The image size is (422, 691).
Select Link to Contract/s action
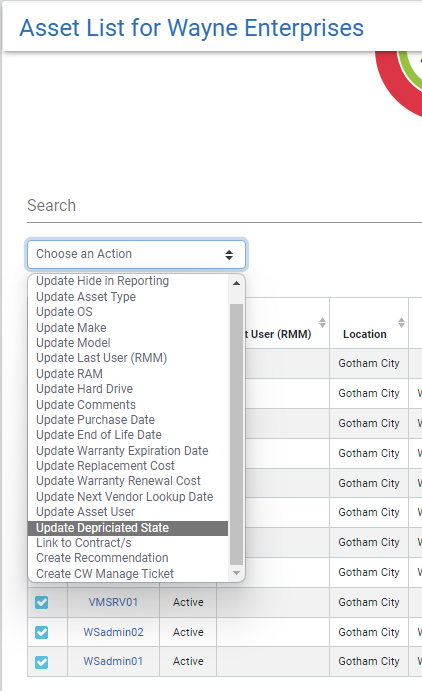(128, 543)
